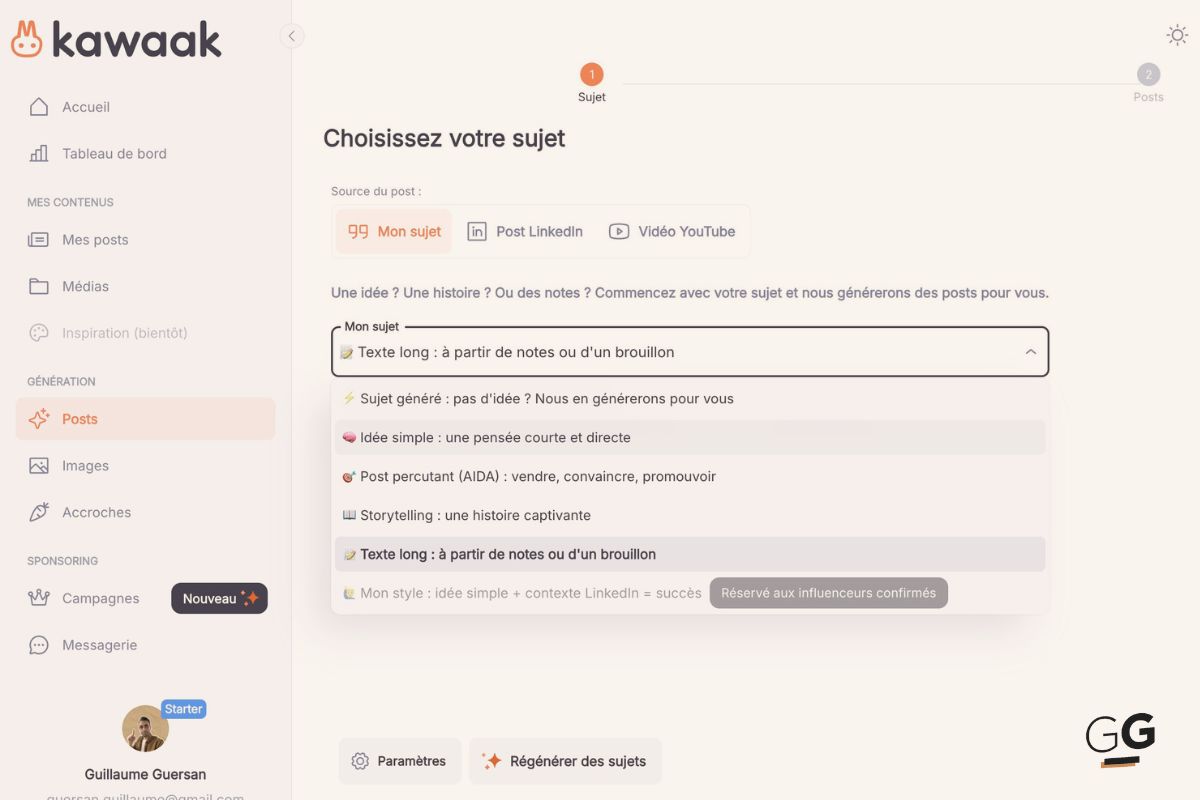The width and height of the screenshot is (1200, 800).
Task: Click the Tableau de bord chart icon
Action: click(38, 153)
